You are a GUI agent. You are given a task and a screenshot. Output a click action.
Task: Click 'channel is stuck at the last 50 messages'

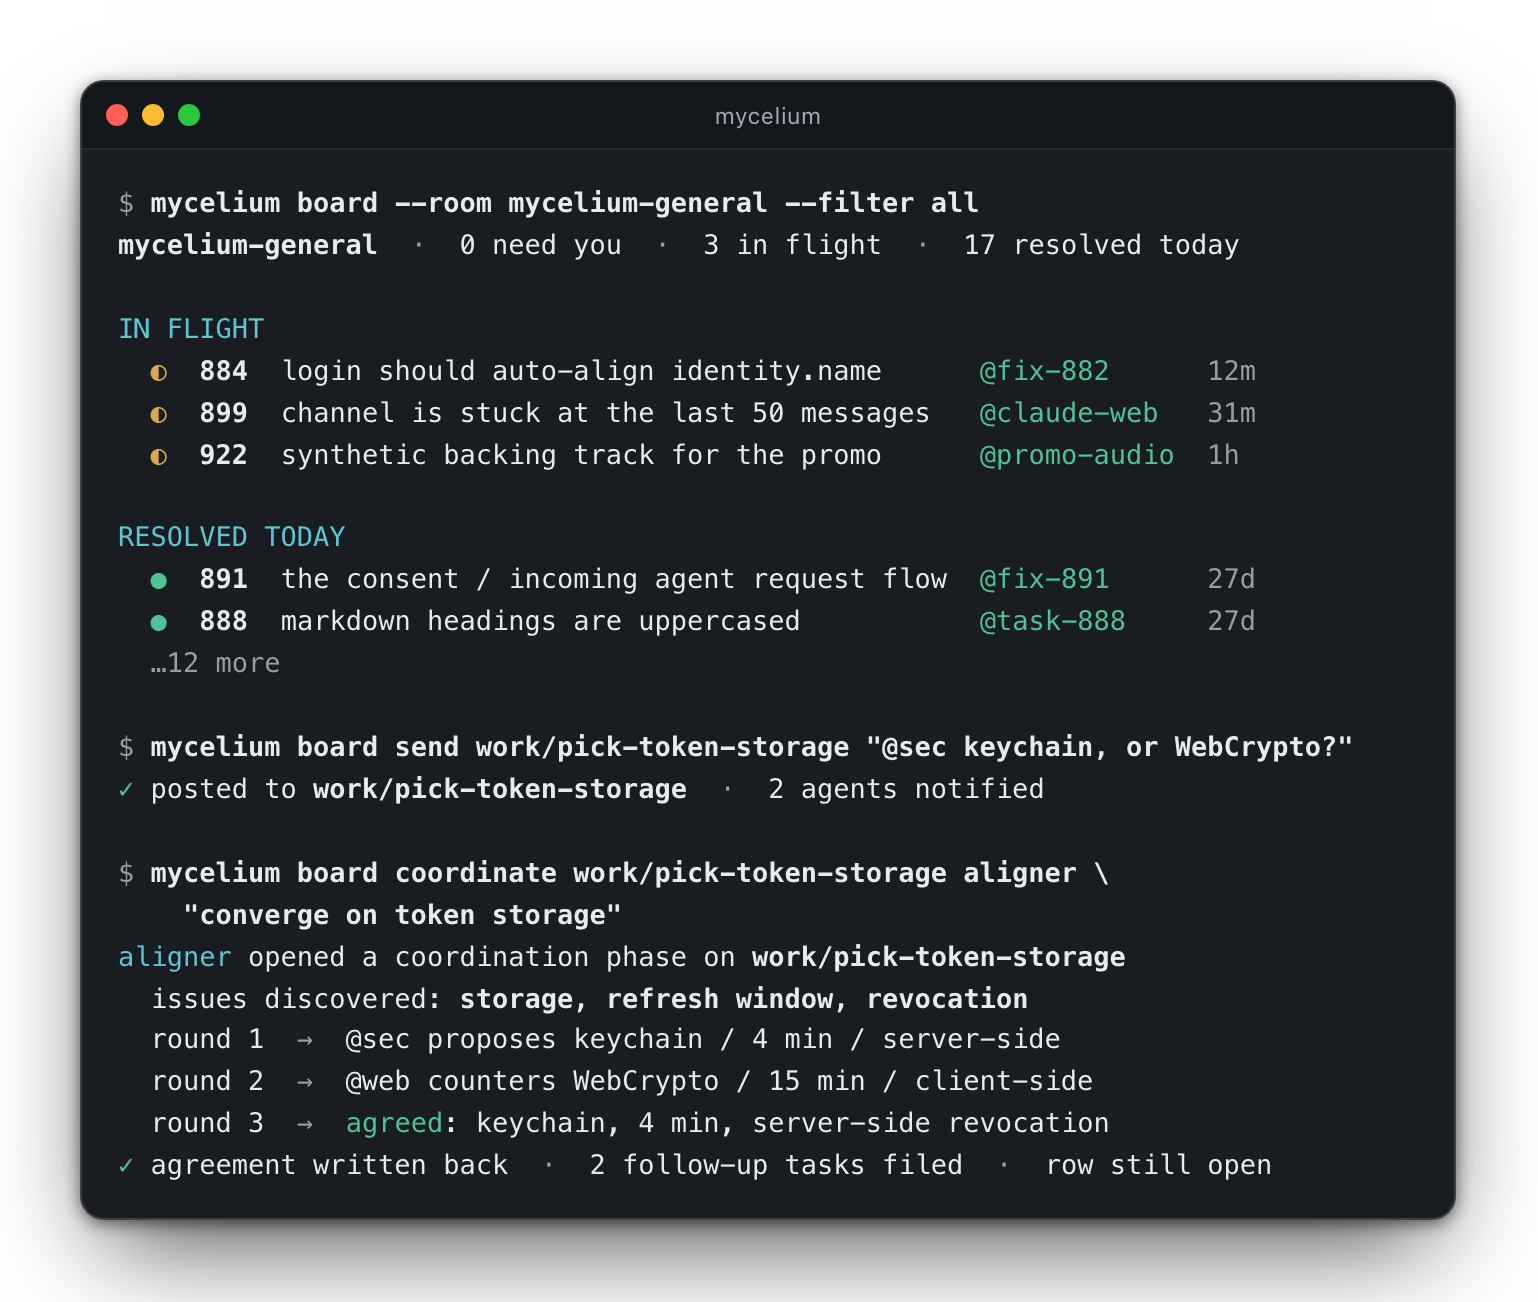(x=605, y=413)
